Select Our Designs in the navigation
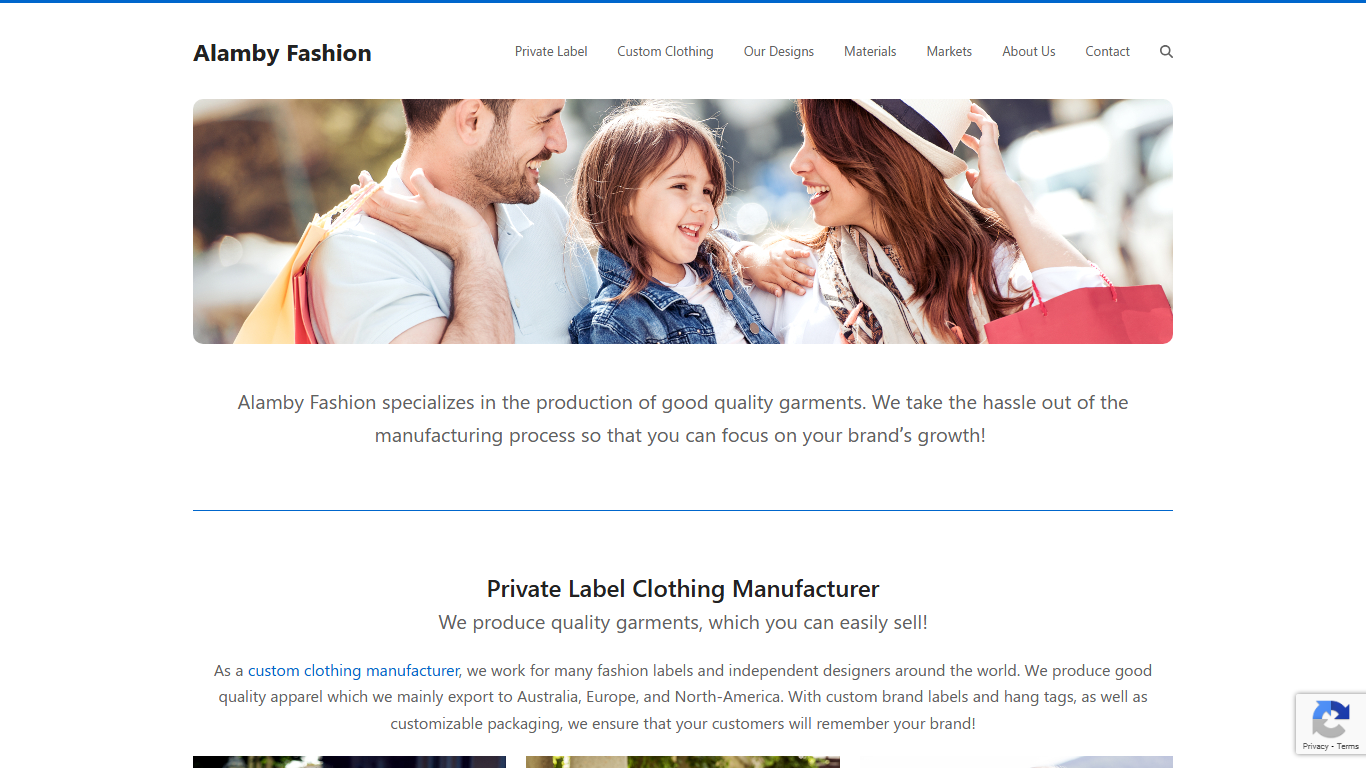Image resolution: width=1366 pixels, height=768 pixels. click(779, 52)
